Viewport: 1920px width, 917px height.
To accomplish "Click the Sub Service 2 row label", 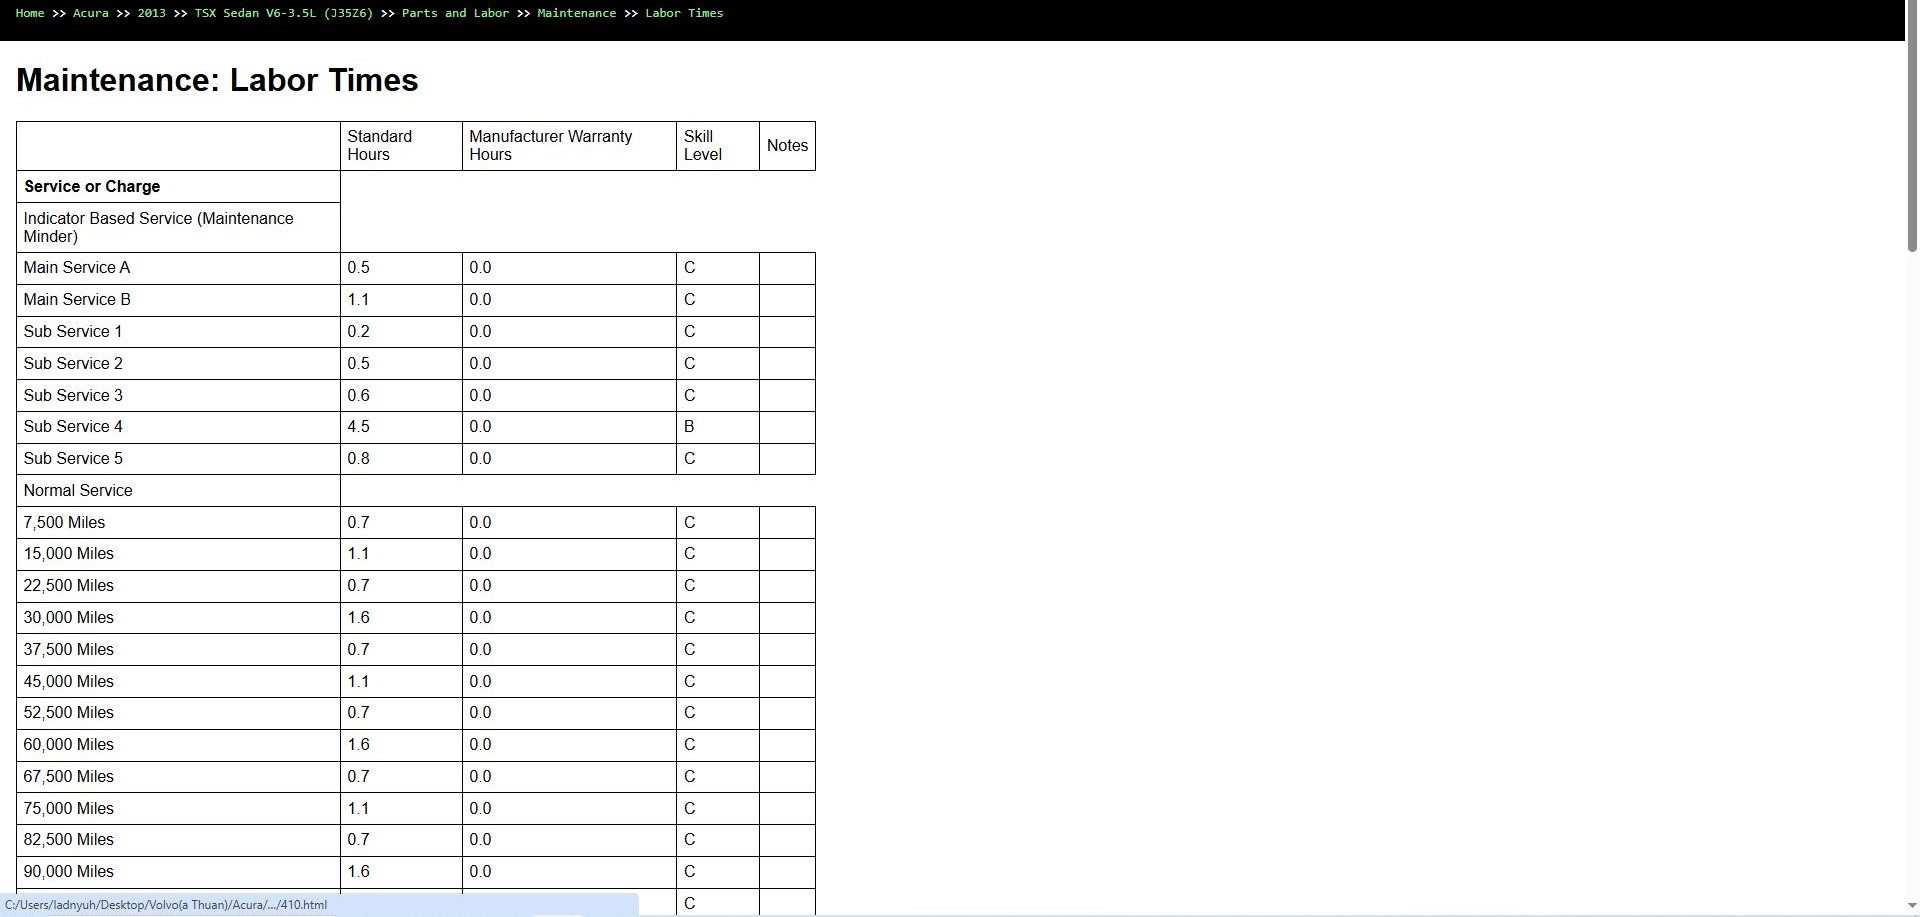I will (73, 364).
